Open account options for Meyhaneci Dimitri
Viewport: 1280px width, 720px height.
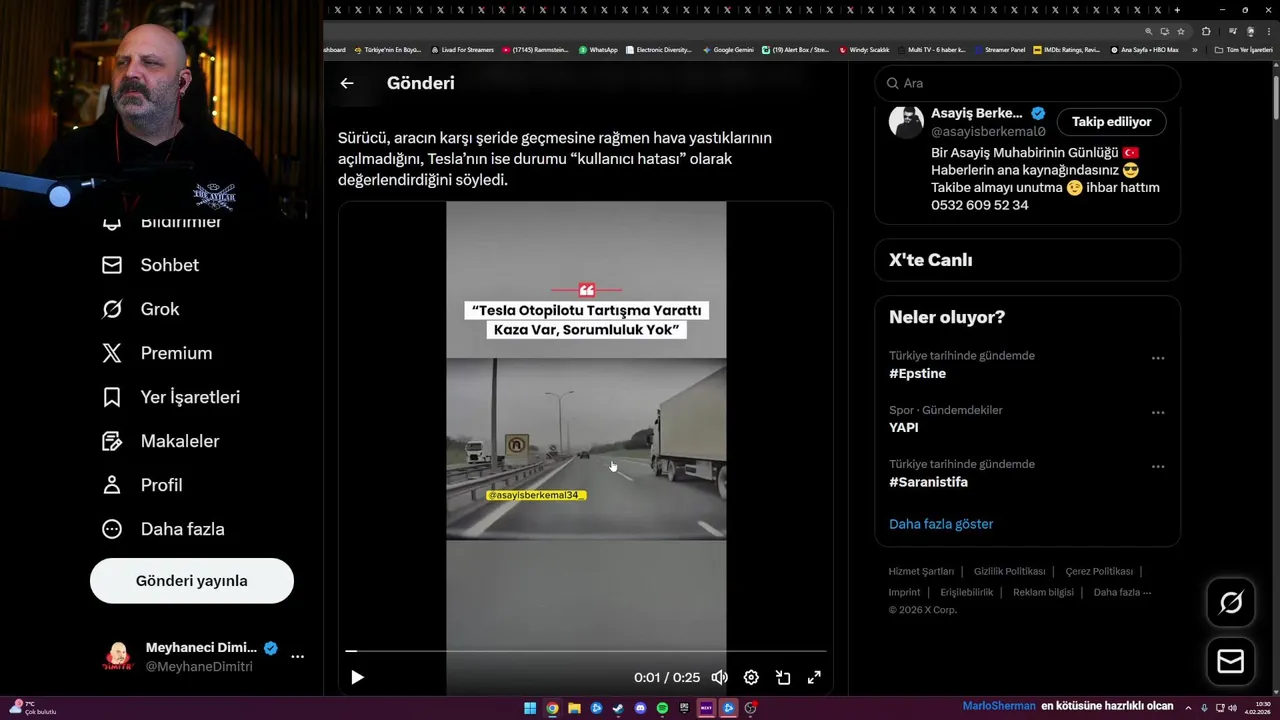click(297, 657)
